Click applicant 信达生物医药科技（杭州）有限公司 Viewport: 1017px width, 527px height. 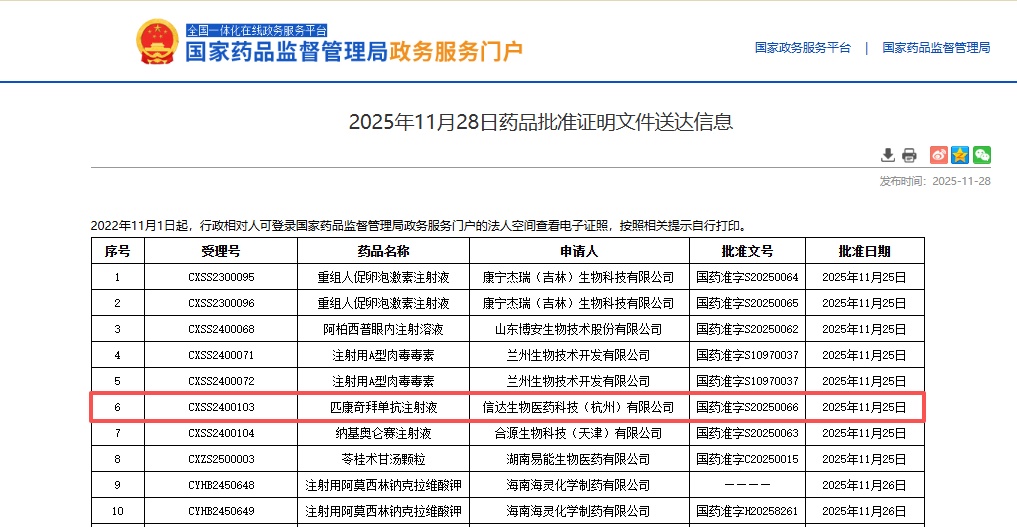(579, 407)
